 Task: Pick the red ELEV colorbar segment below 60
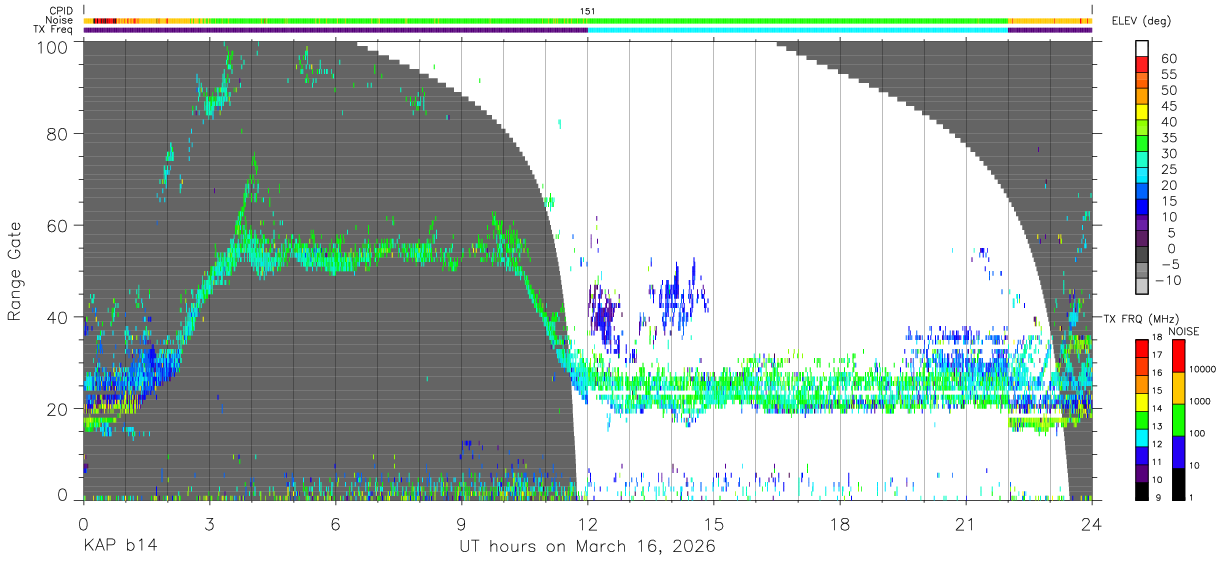[1143, 65]
